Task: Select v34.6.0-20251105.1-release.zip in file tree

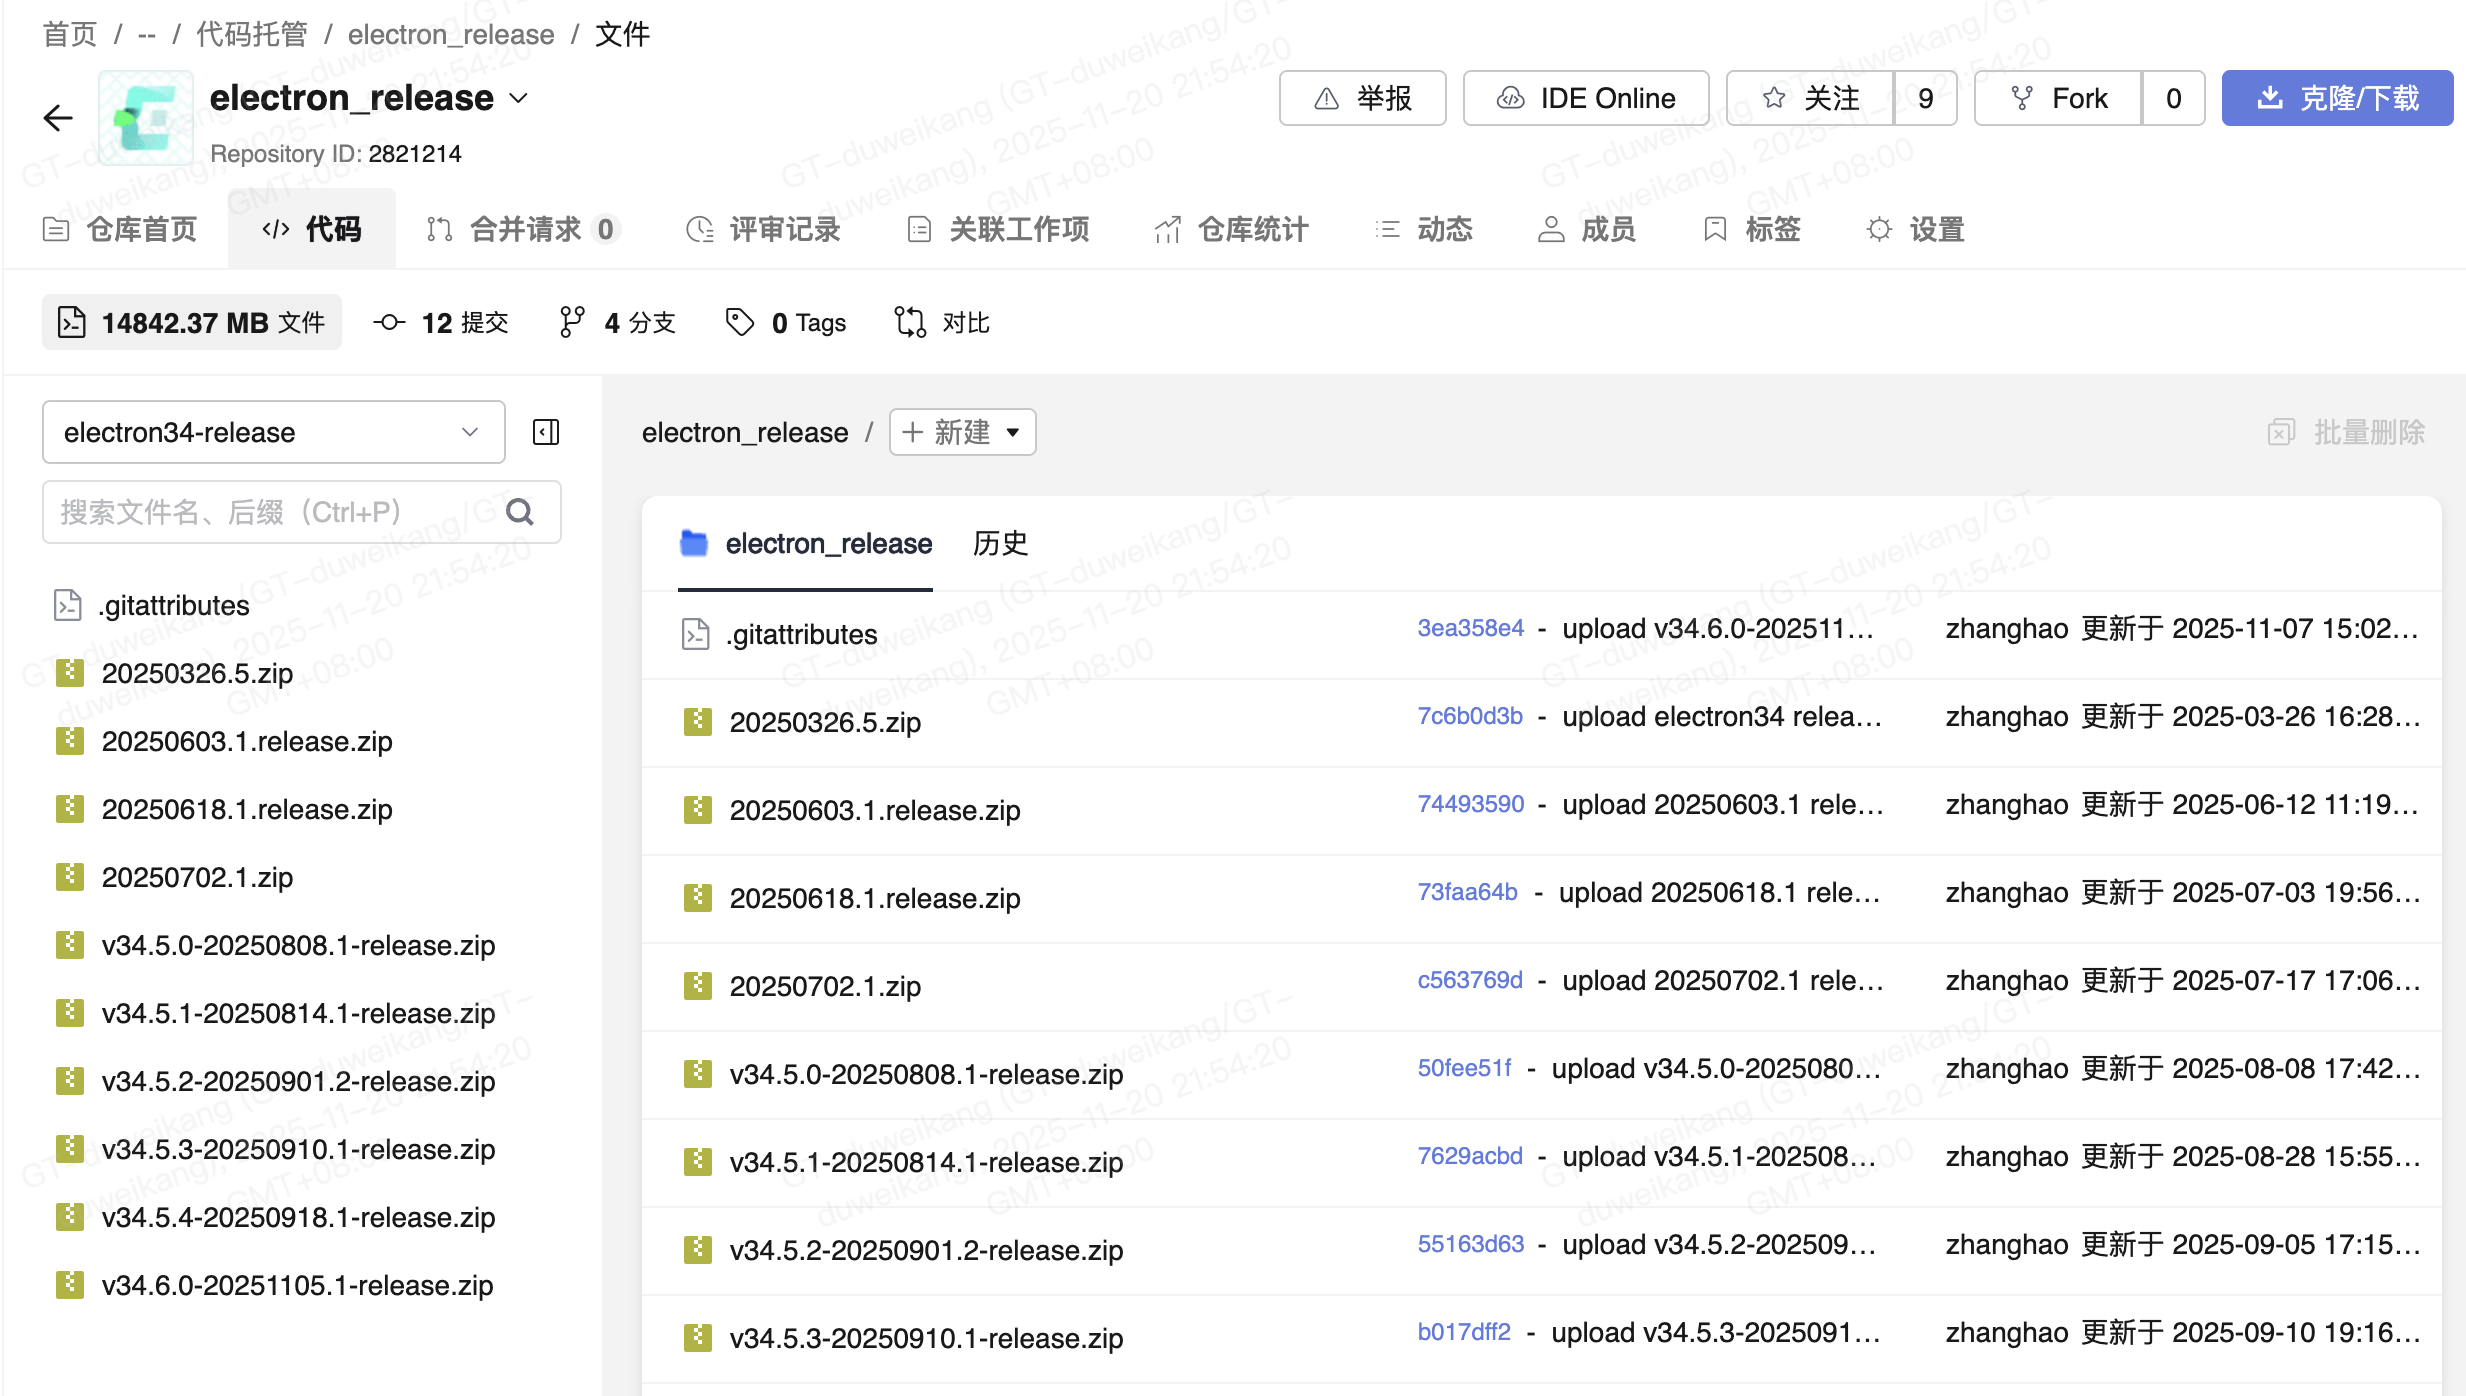Action: coord(297,1285)
